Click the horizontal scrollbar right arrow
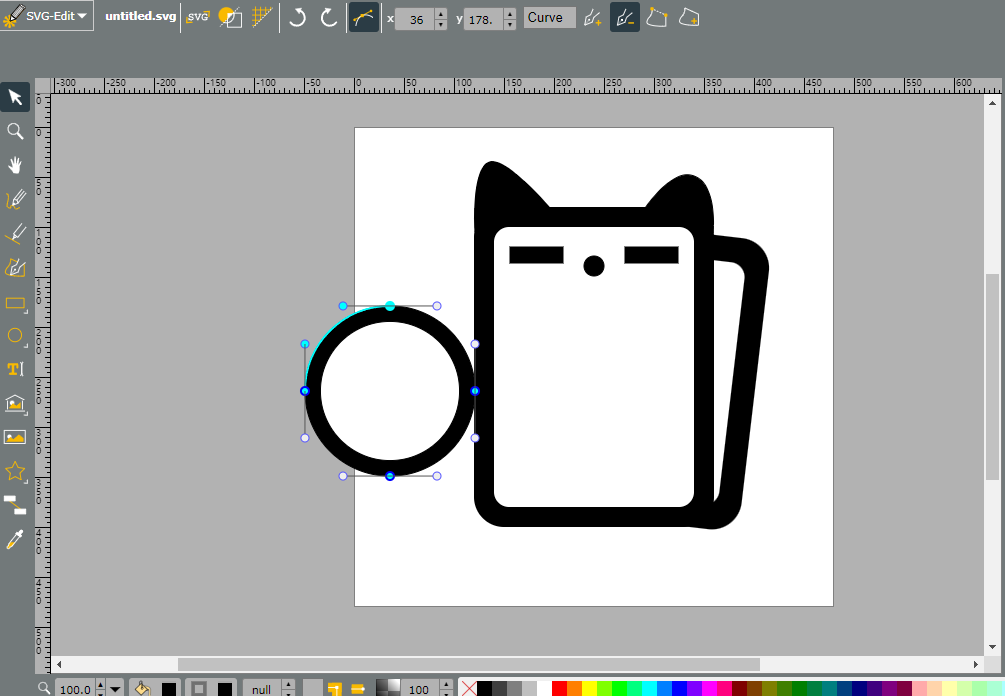 click(976, 664)
